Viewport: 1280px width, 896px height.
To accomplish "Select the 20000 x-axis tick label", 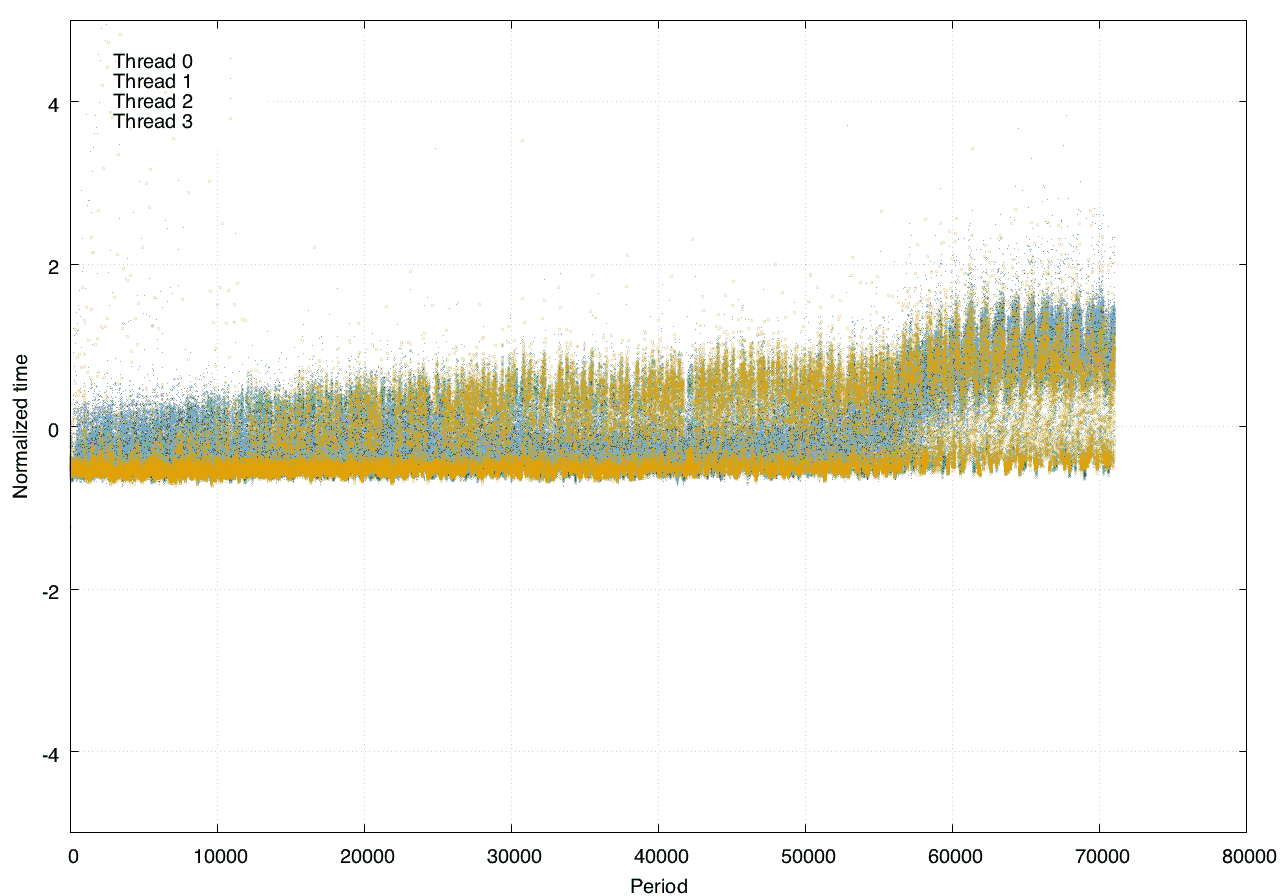I will coord(364,857).
